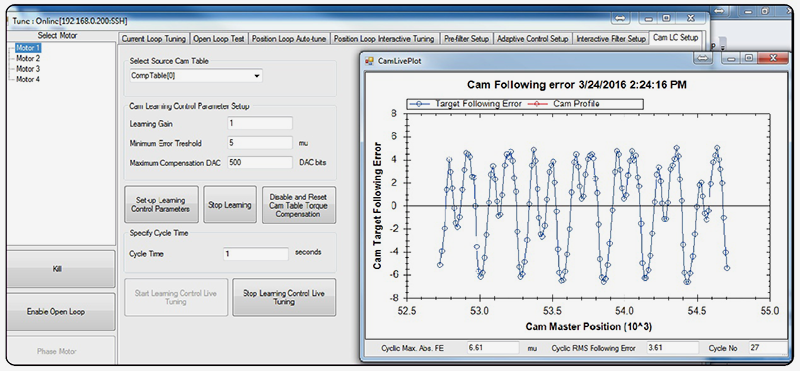The width and height of the screenshot is (800, 371).
Task: Select Motor 1 in the tree
Action: click(28, 48)
